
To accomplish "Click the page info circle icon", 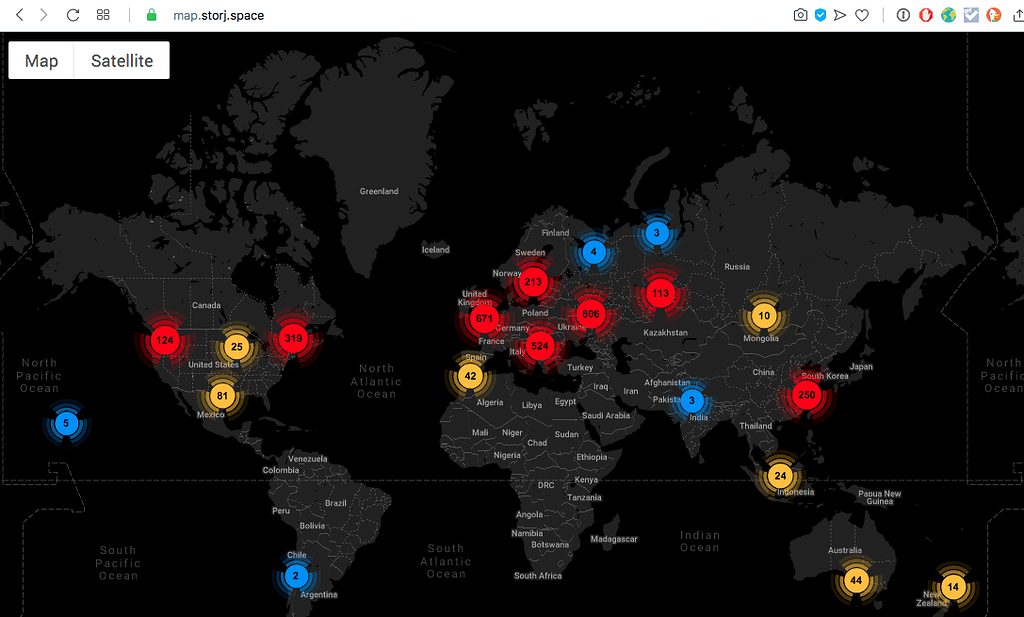I will (x=902, y=14).
